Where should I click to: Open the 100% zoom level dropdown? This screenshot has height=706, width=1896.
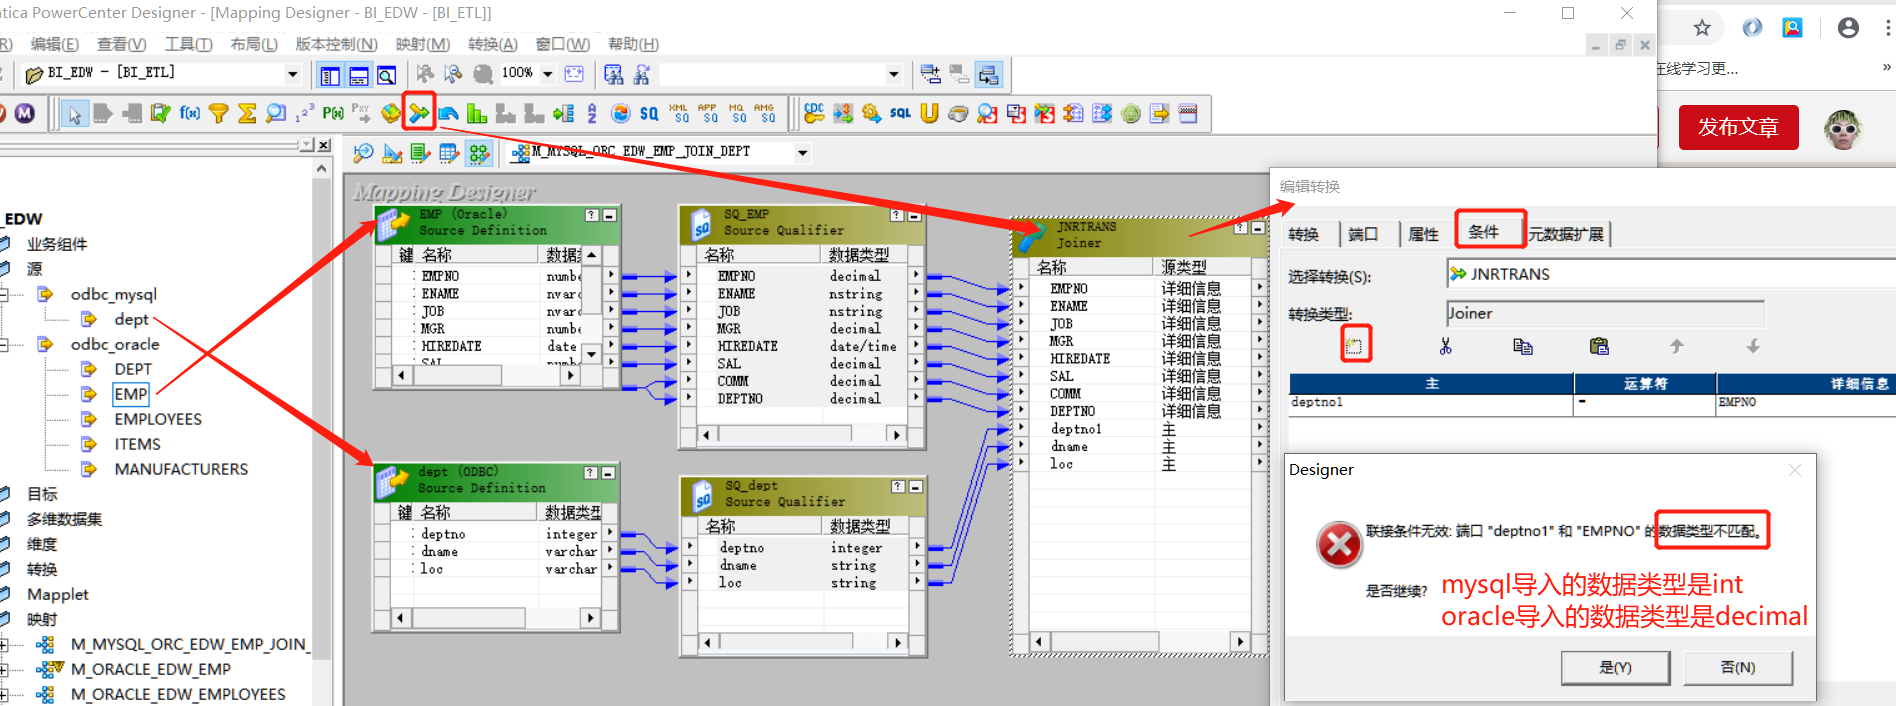[547, 74]
